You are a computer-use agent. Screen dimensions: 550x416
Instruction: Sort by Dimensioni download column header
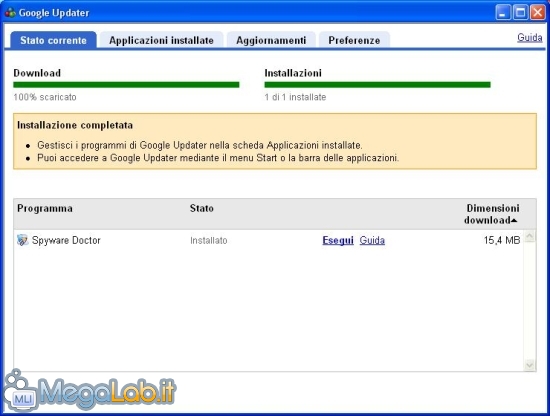pyautogui.click(x=491, y=214)
